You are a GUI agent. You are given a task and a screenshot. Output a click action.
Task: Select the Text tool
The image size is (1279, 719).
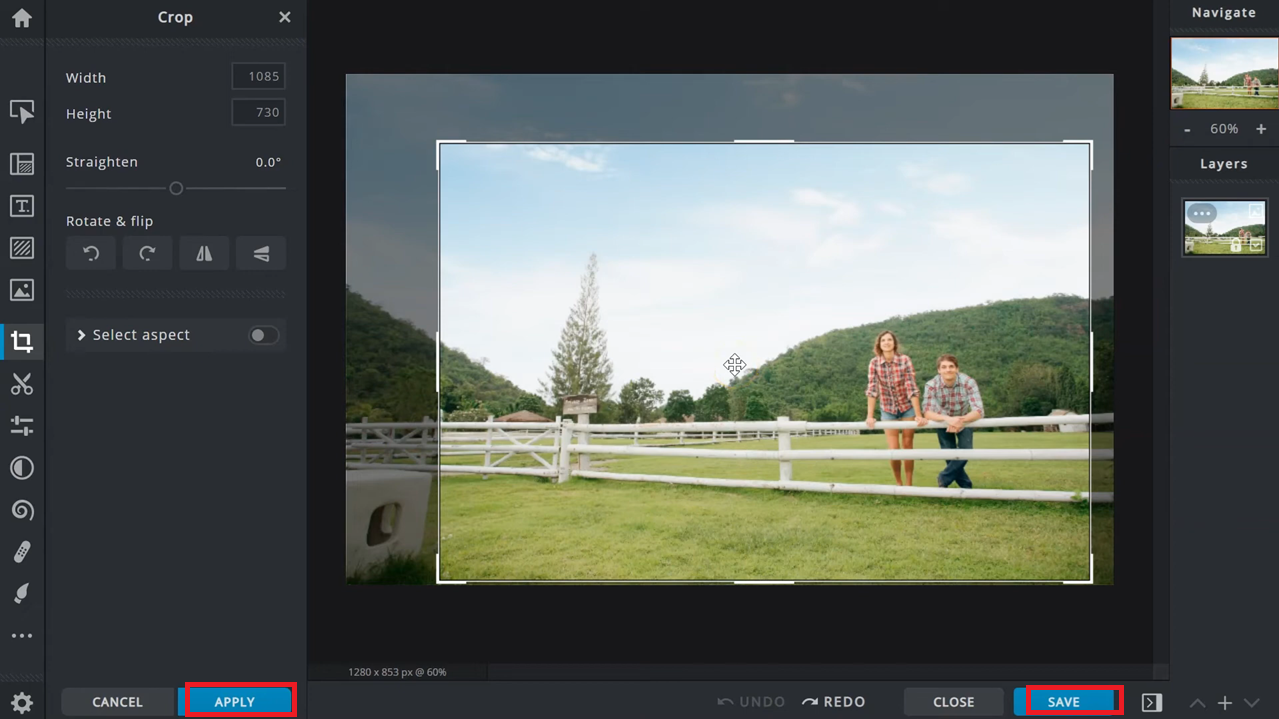click(x=21, y=206)
